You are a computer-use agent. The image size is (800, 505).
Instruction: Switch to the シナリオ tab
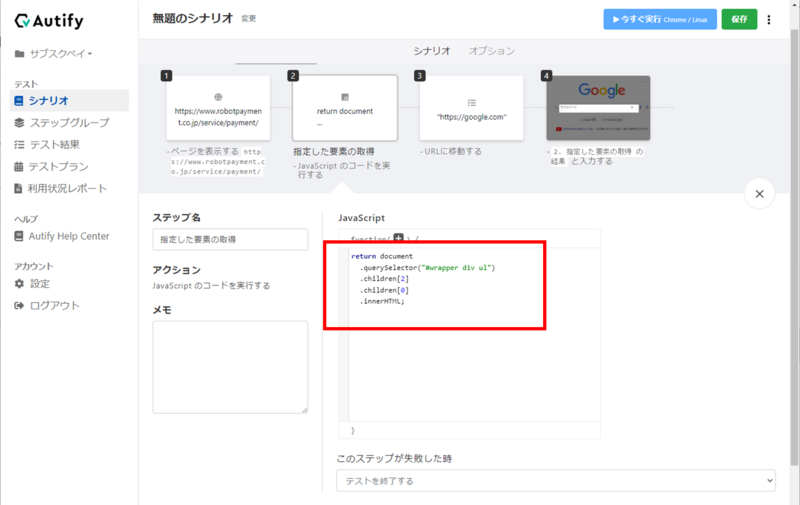(432, 51)
